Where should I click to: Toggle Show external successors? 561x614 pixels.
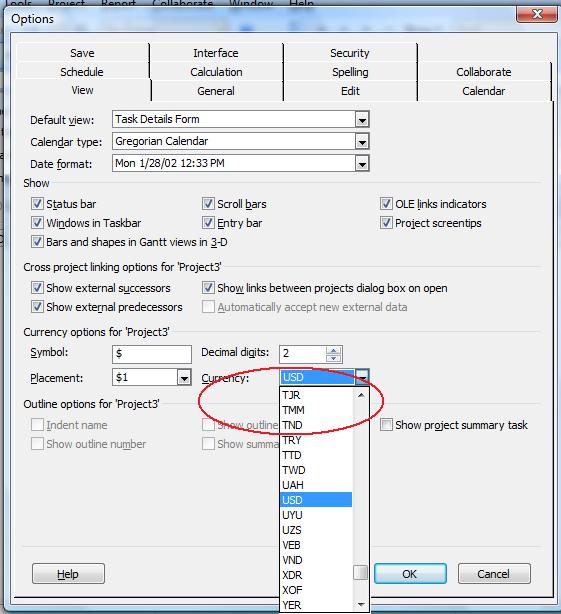(x=37, y=288)
